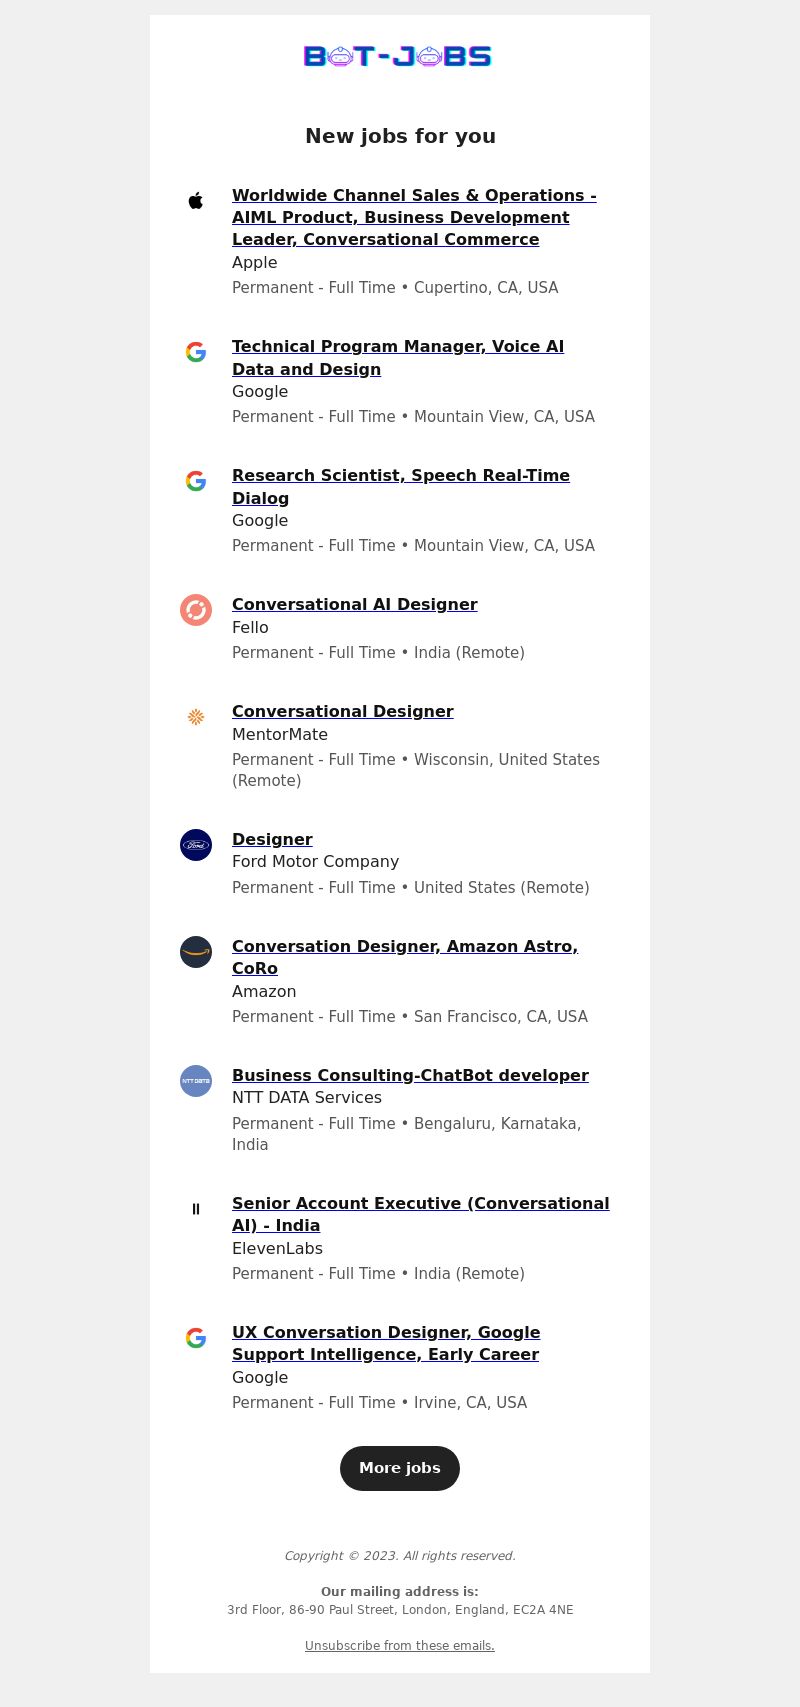Image resolution: width=800 pixels, height=1707 pixels.
Task: Click the NTT DATA logo icon
Action: click(196, 1081)
